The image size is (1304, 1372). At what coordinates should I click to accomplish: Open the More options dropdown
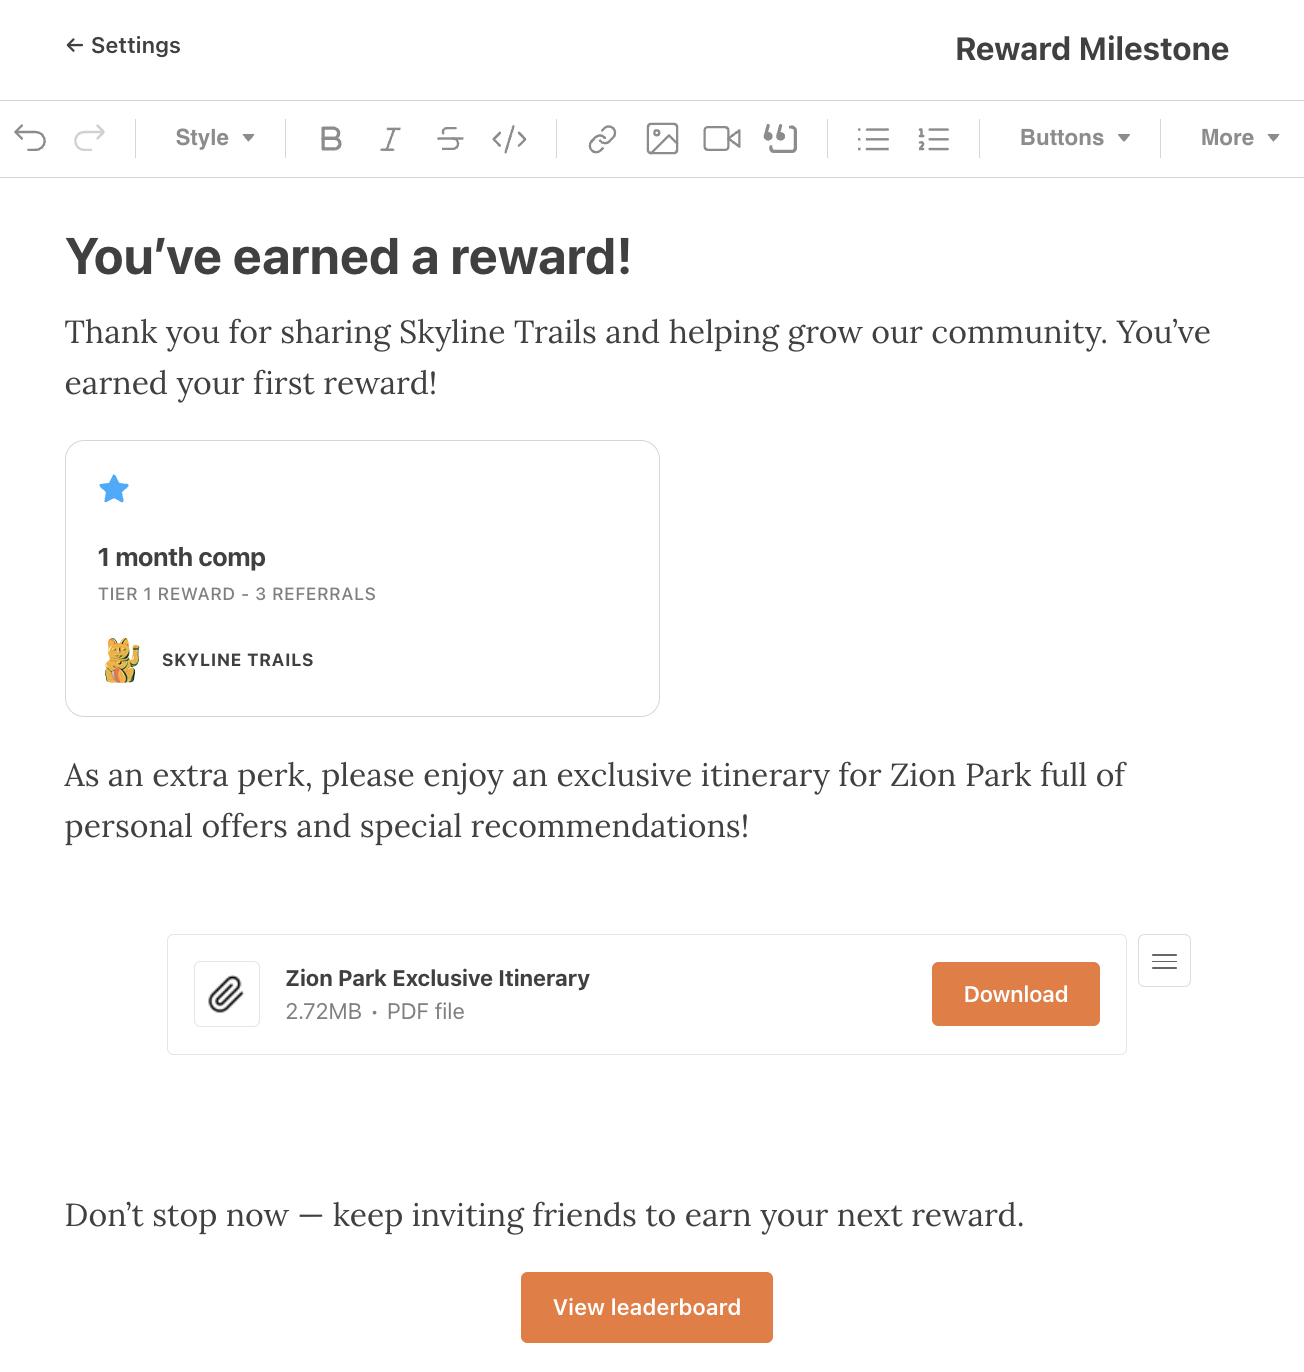1240,138
